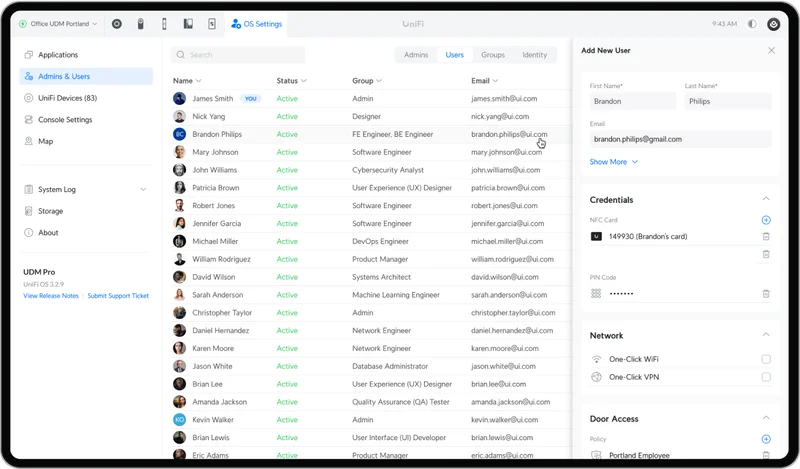The width and height of the screenshot is (800, 469).
Task: Select the Users tab
Action: tap(454, 55)
